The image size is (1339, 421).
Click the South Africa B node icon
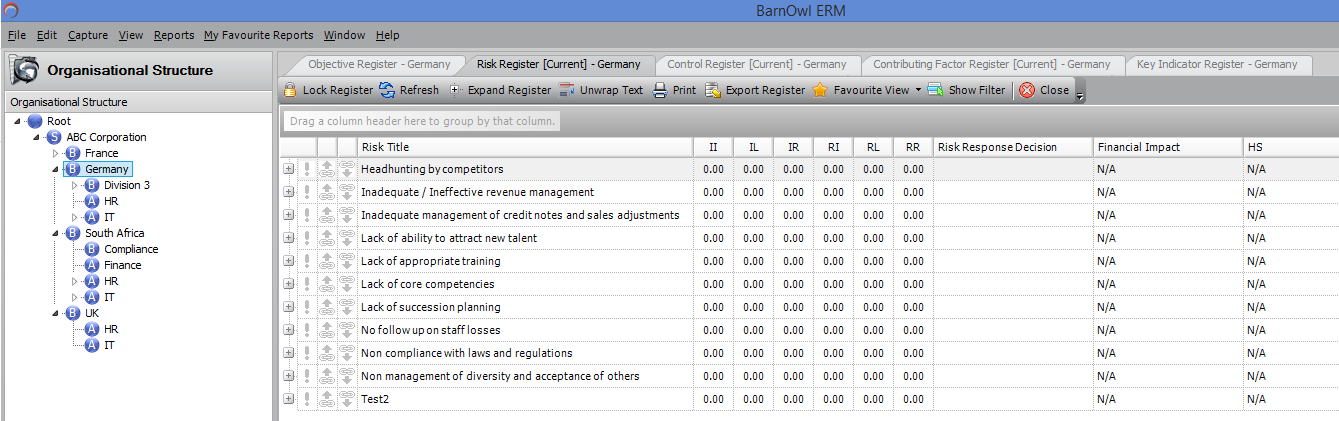tap(73, 233)
